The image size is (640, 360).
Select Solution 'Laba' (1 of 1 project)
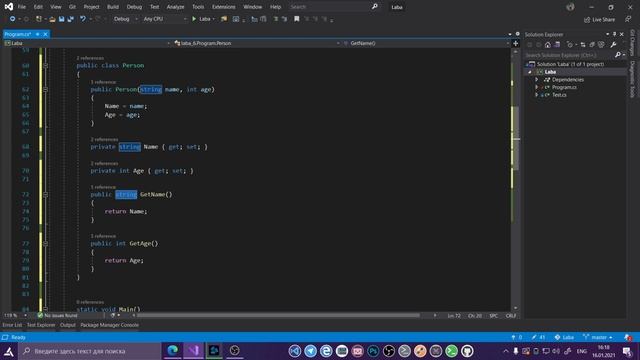(570, 64)
